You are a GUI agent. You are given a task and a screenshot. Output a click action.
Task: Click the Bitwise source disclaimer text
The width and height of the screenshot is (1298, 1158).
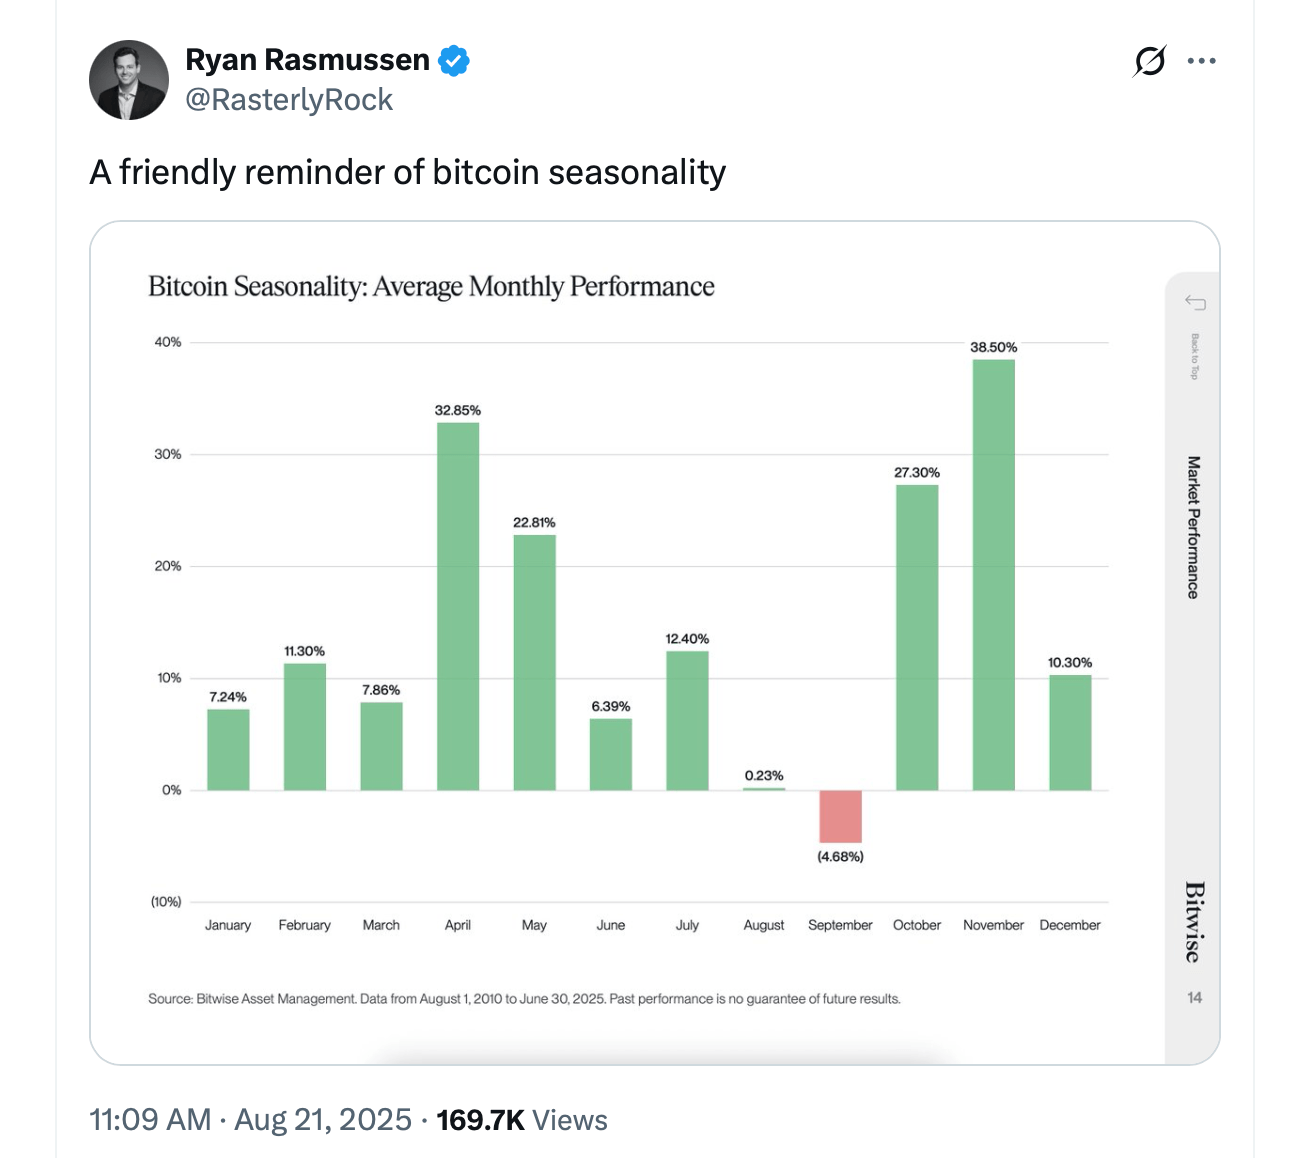(524, 998)
